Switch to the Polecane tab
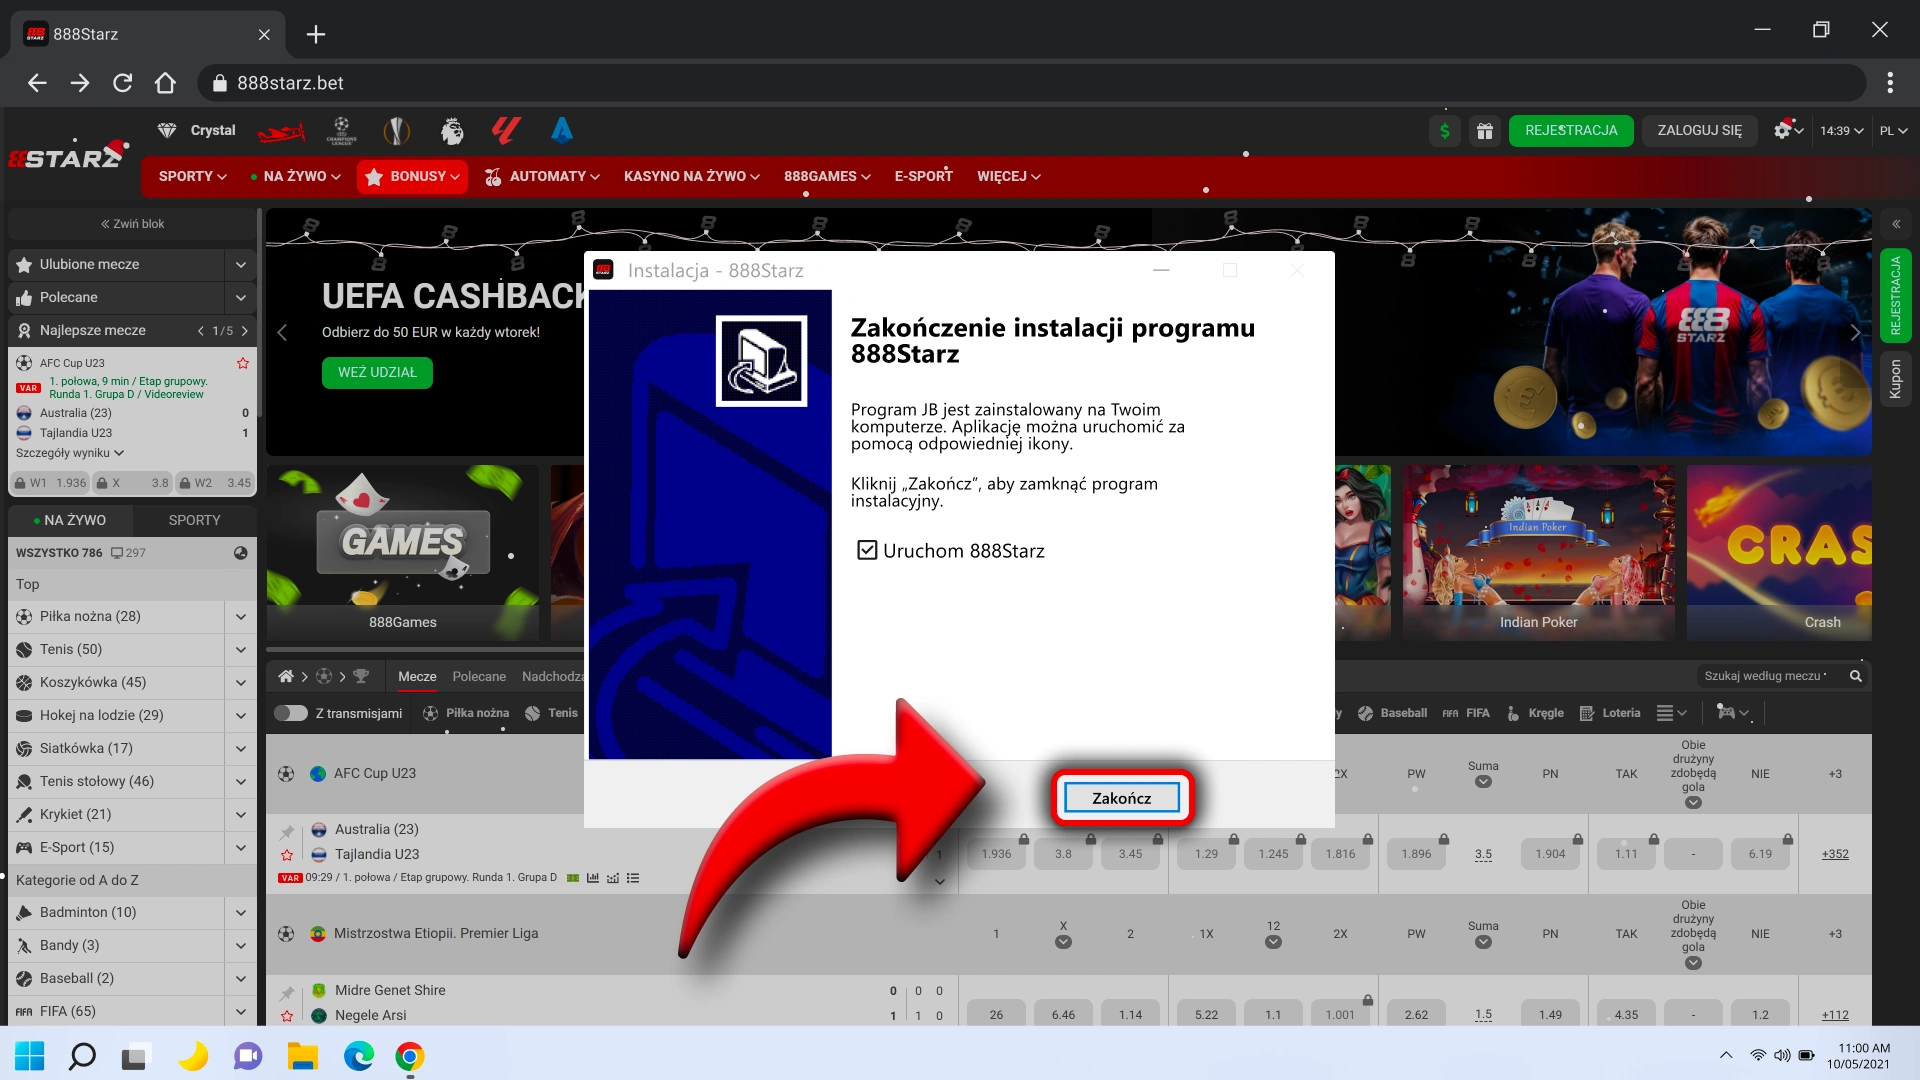 (x=479, y=676)
